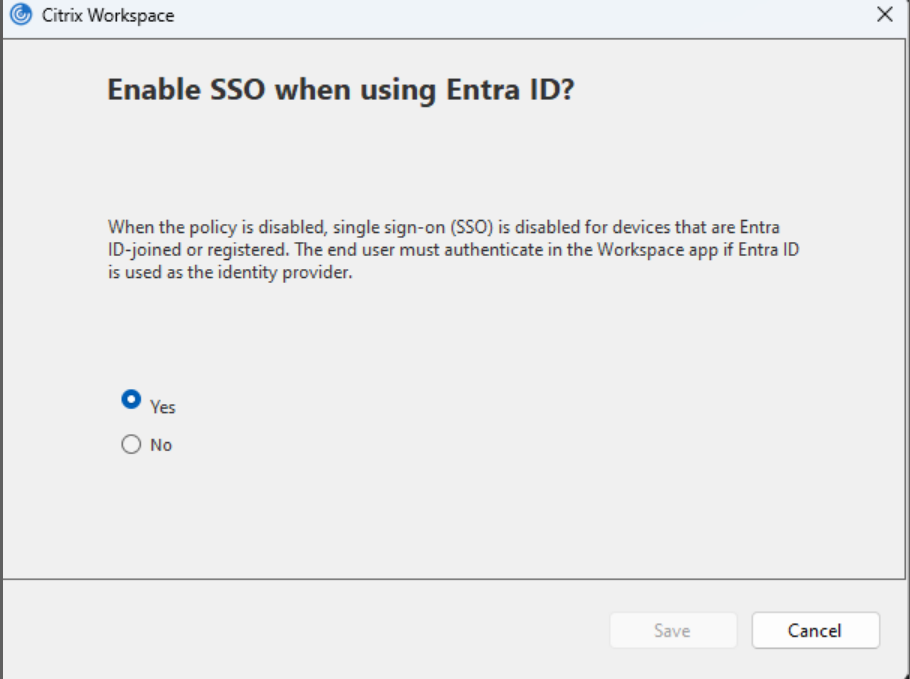The image size is (910, 679).
Task: Click "Entra ID?" in the heading
Action: pos(526,90)
